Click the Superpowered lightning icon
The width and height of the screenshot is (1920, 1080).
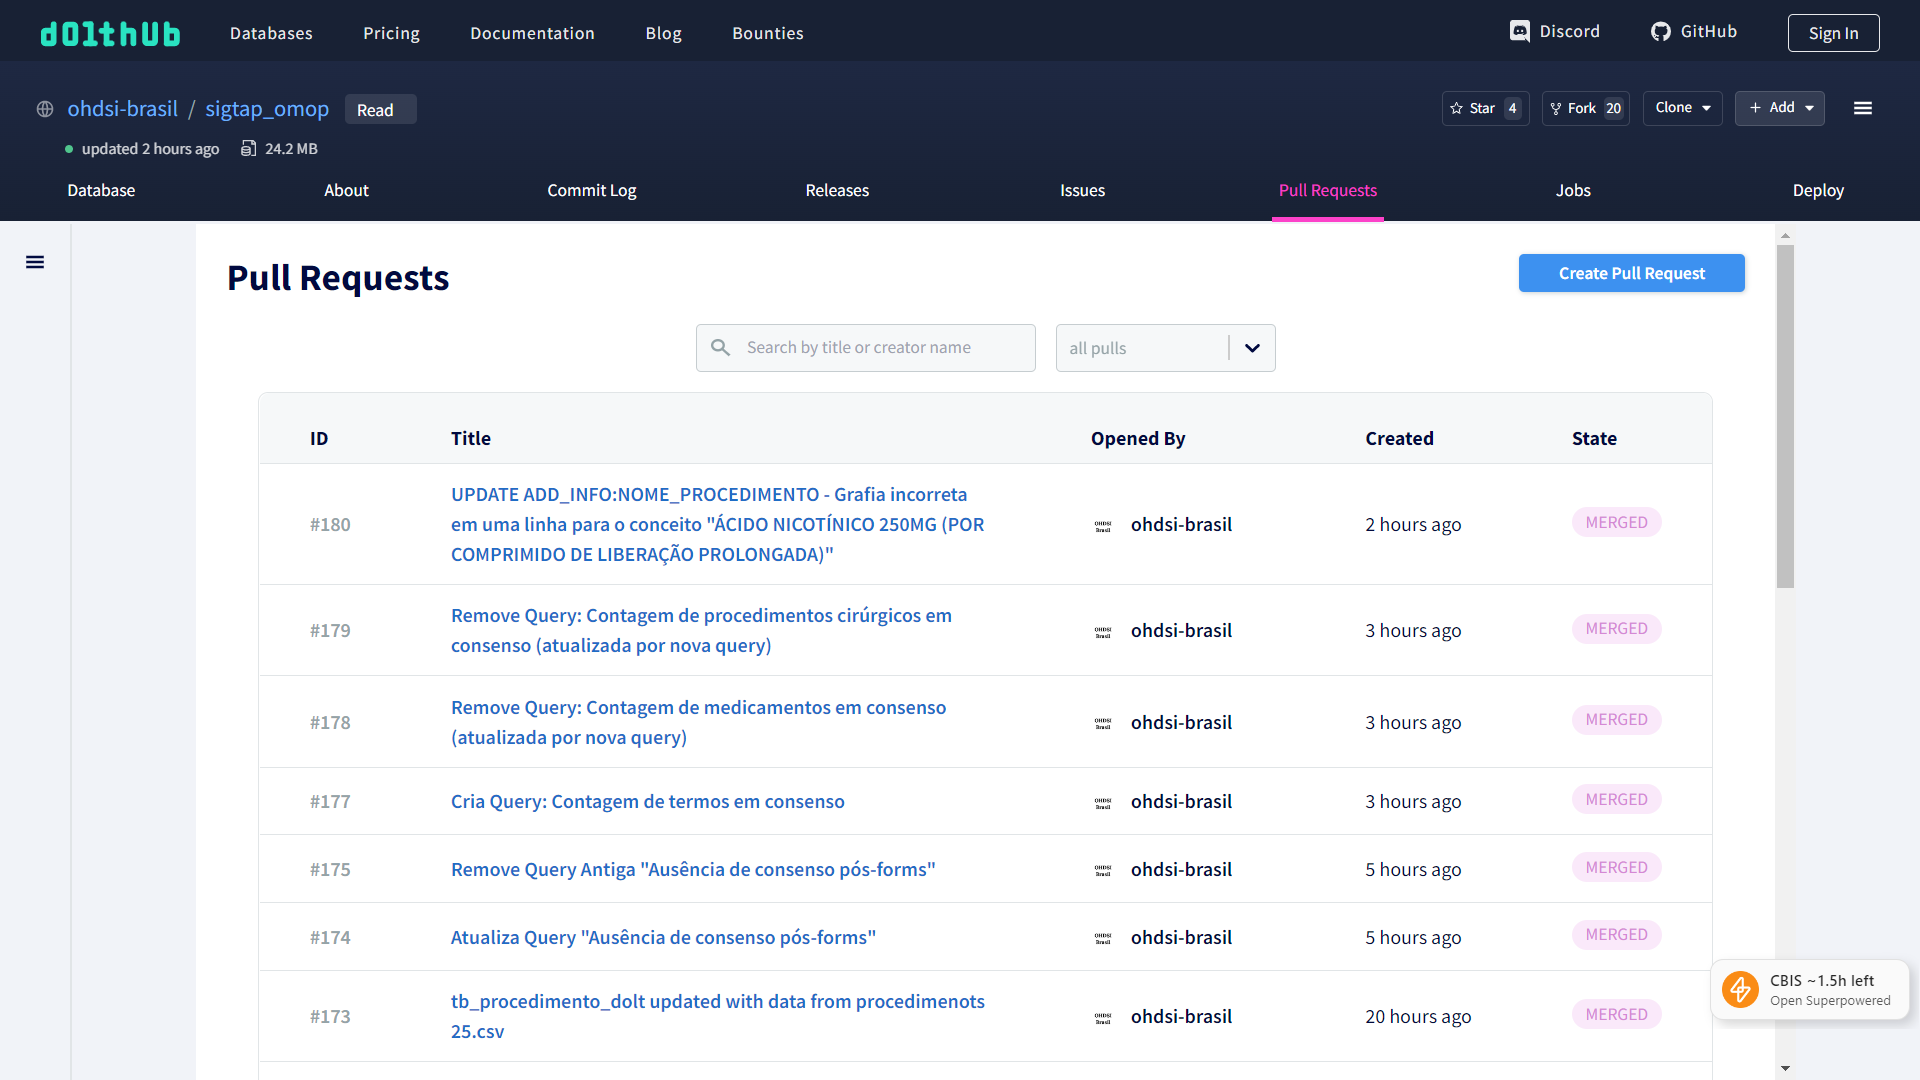[x=1740, y=989]
